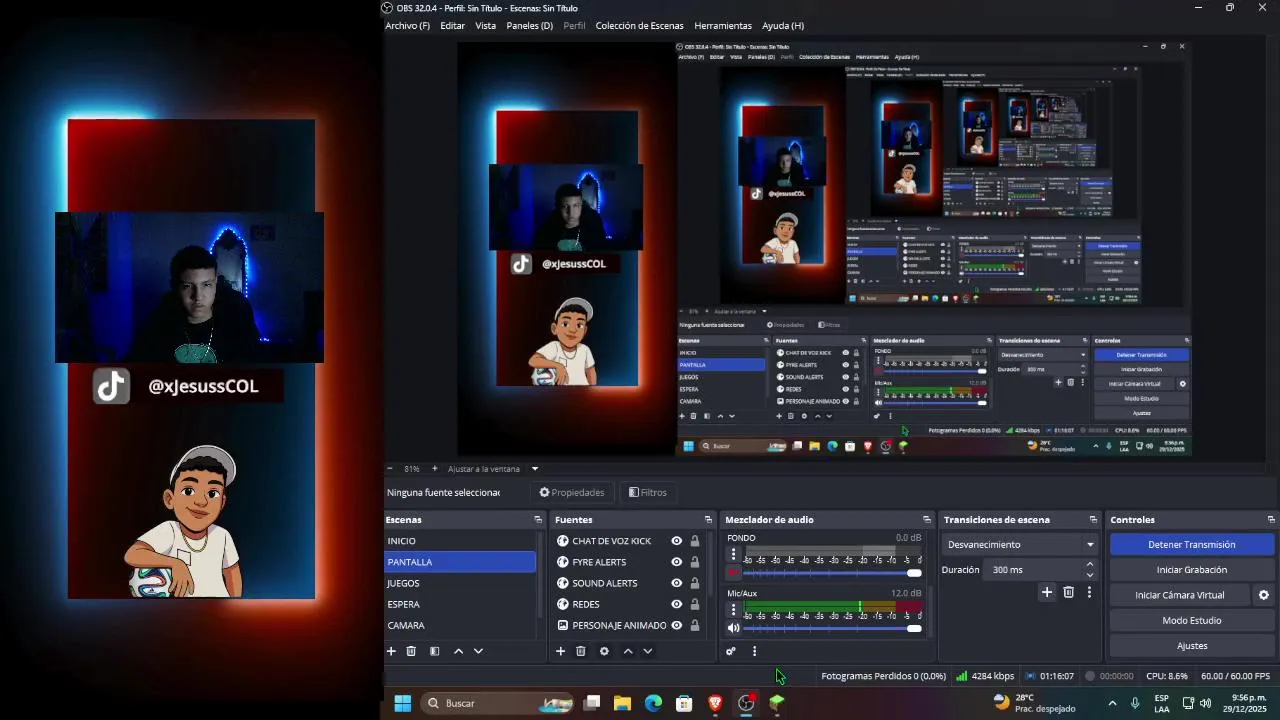Show hidden system tray icons chevron
The width and height of the screenshot is (1280, 720).
click(1112, 703)
